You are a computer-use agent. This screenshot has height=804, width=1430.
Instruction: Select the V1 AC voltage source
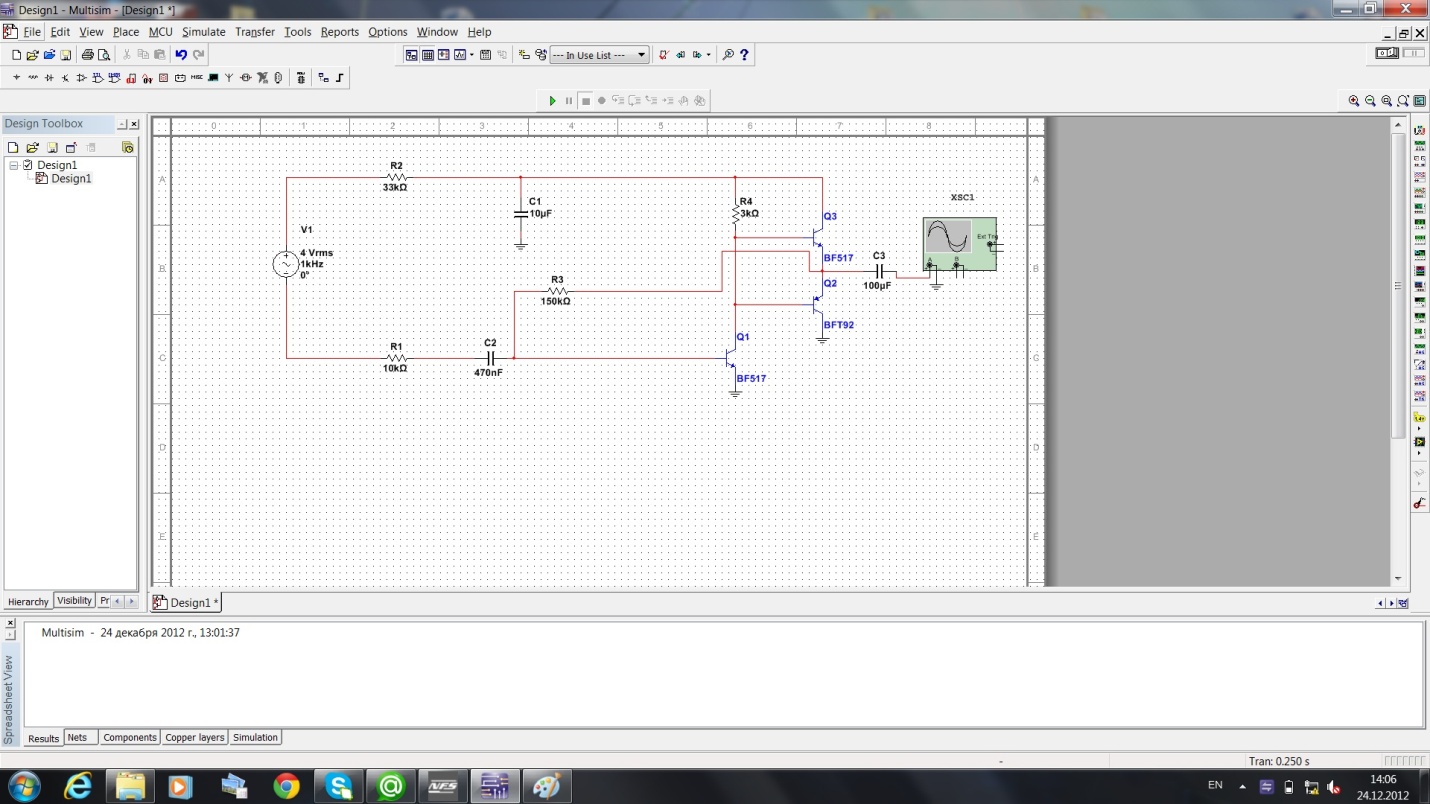click(x=286, y=264)
